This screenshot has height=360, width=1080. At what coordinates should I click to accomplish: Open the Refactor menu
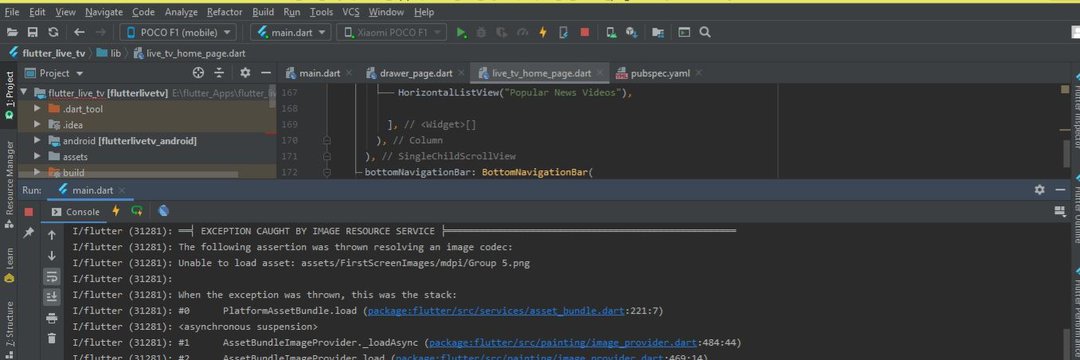click(x=225, y=12)
